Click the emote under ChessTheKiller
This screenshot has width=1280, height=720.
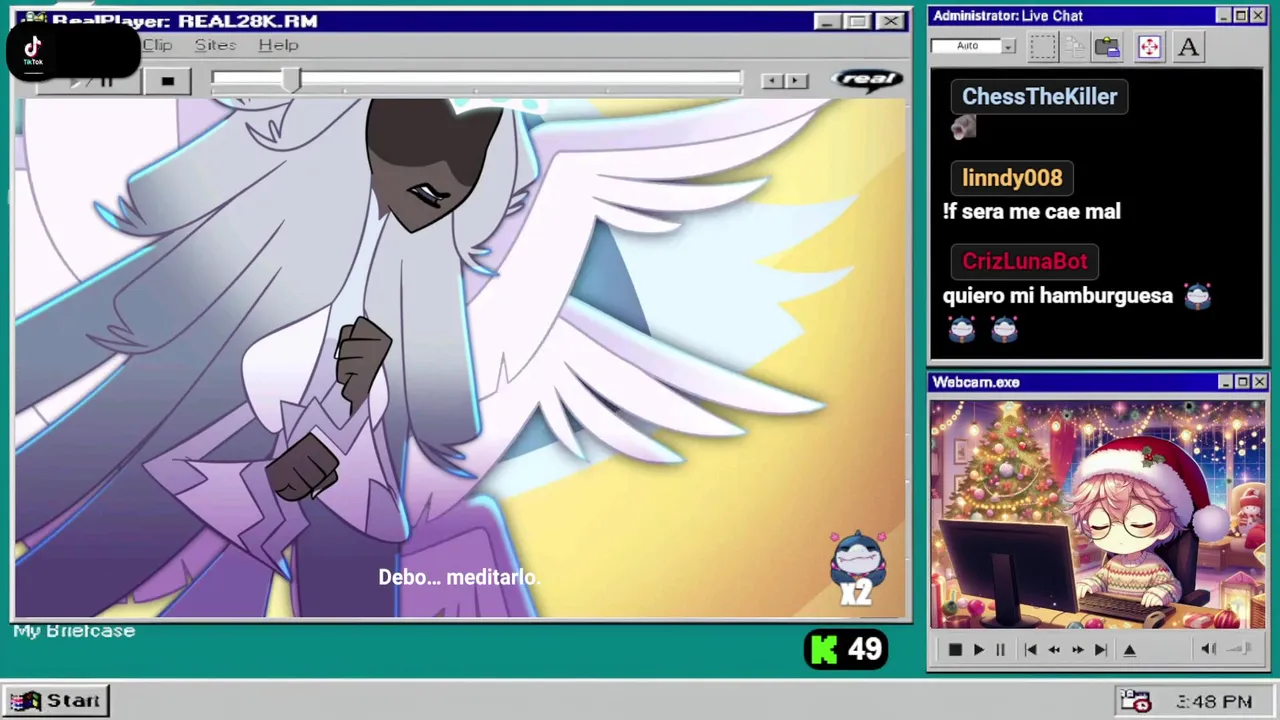(x=963, y=128)
